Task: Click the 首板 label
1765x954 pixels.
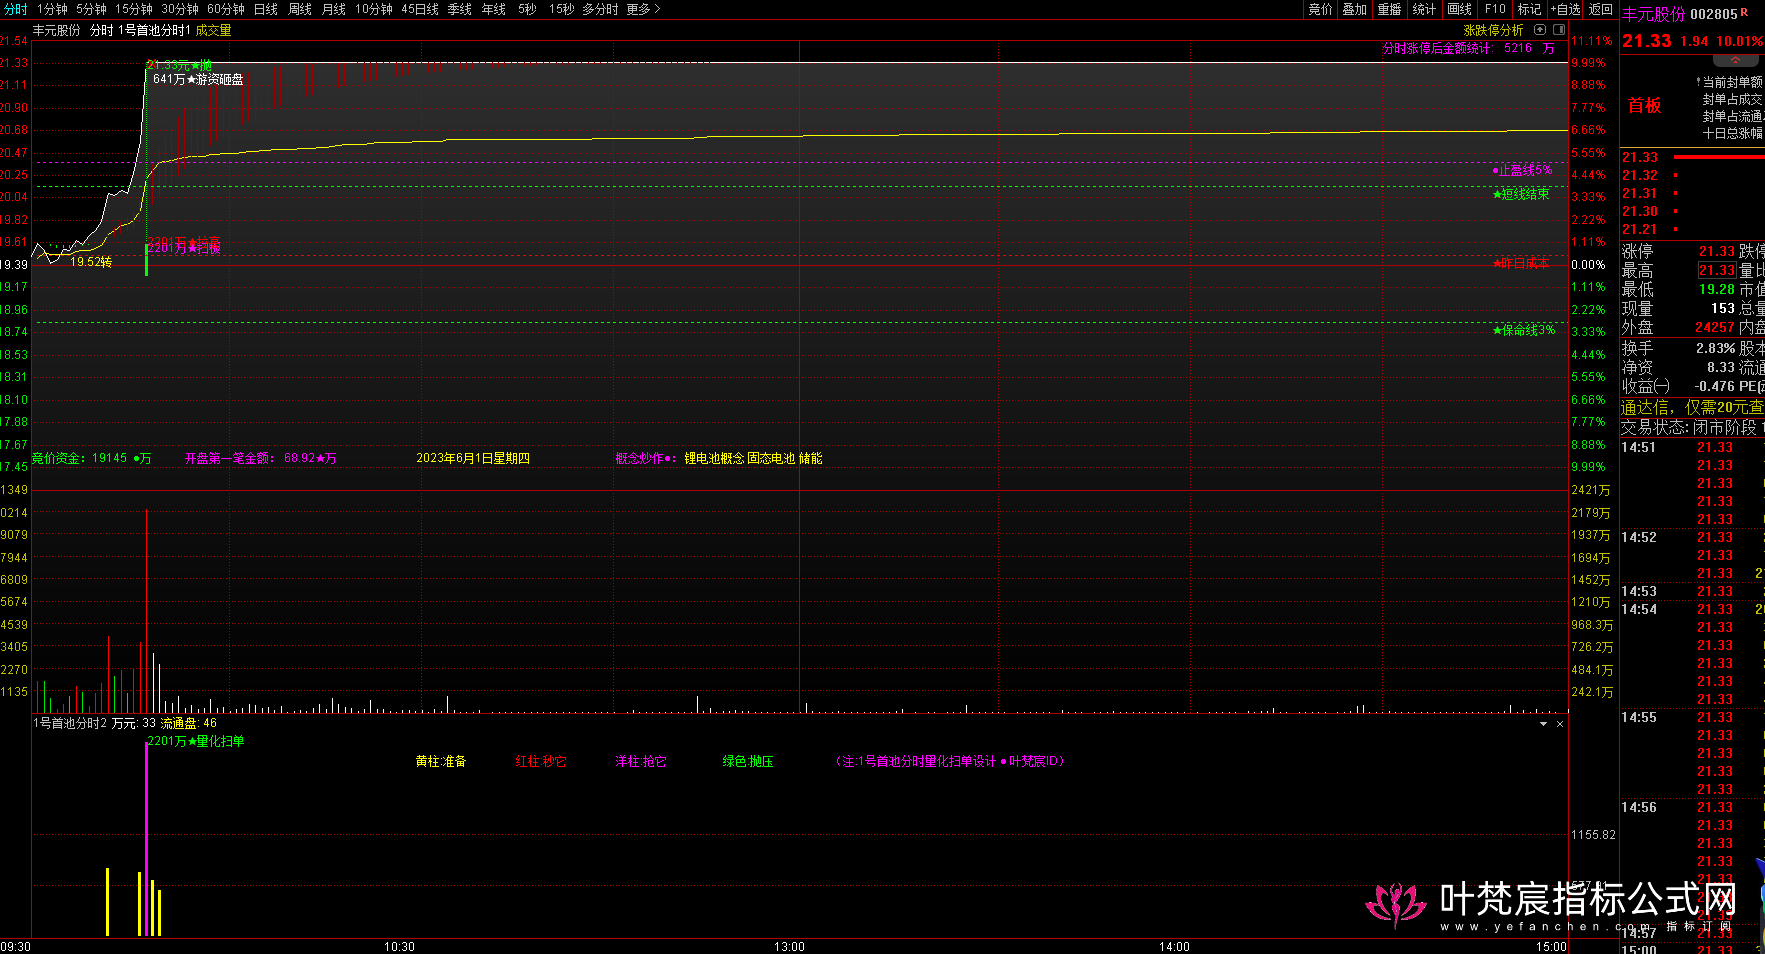Action: click(x=1644, y=105)
